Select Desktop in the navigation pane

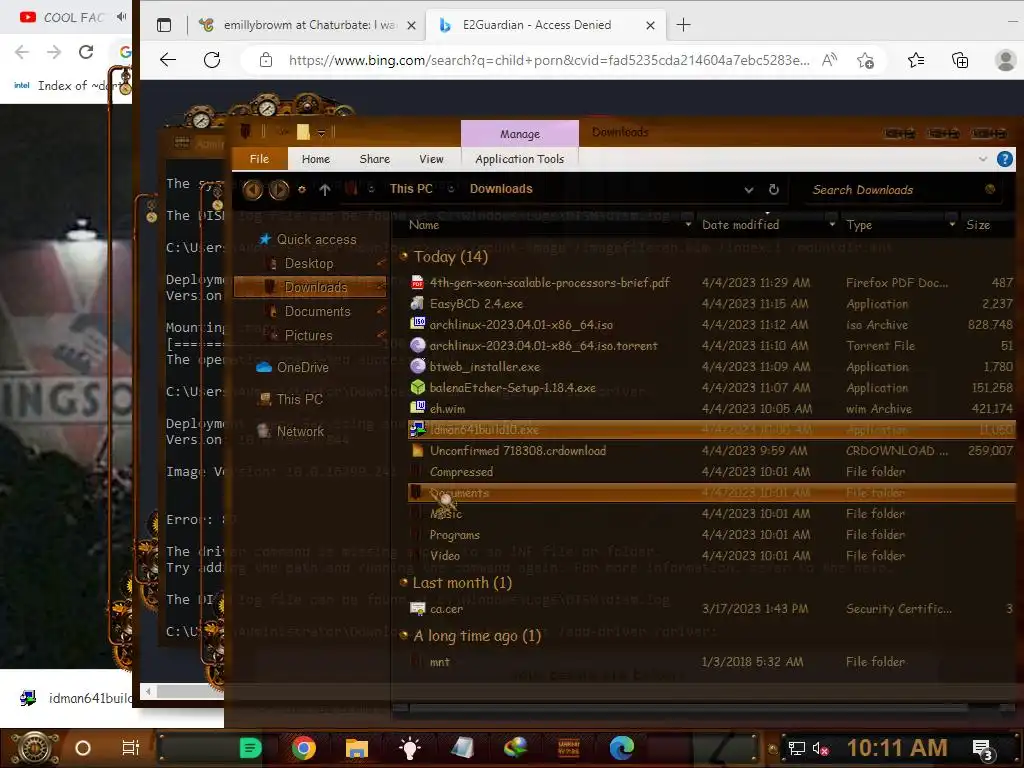(308, 263)
